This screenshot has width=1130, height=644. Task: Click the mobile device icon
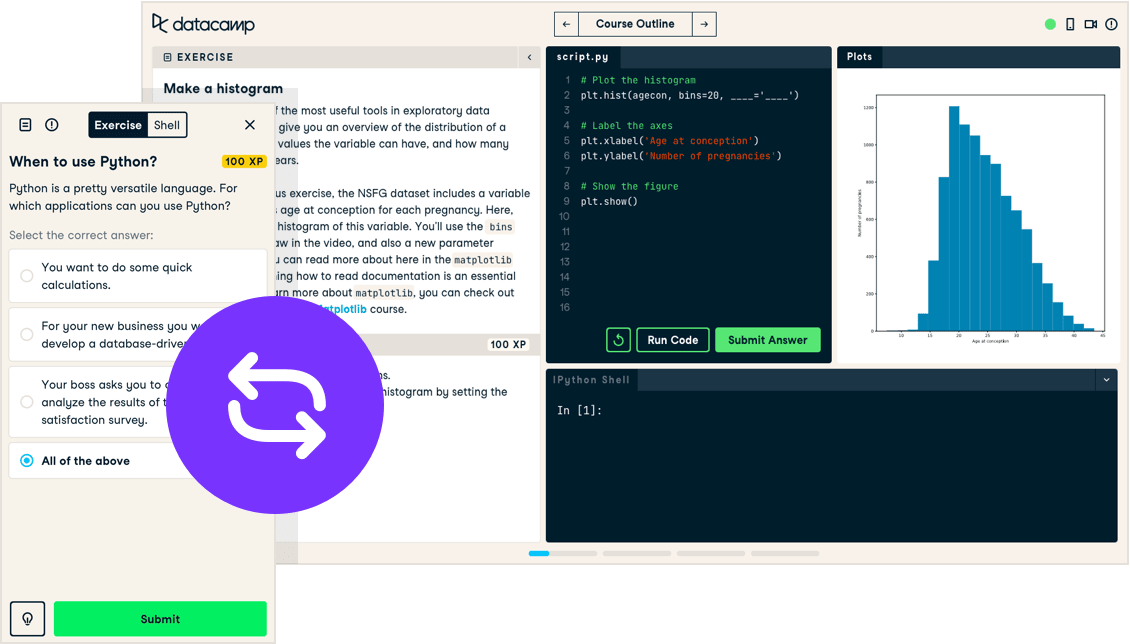(1070, 23)
